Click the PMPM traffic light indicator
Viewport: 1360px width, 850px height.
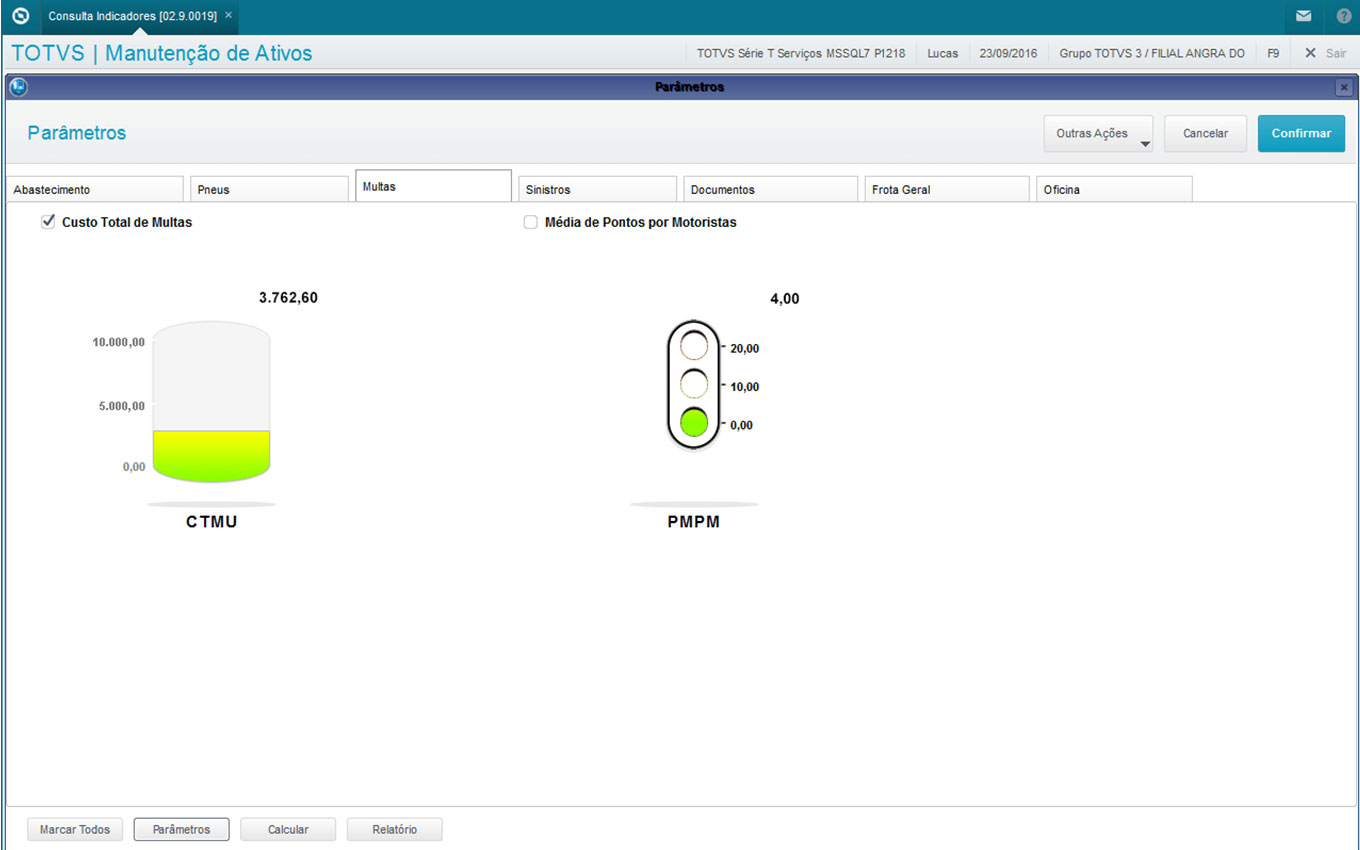(693, 385)
